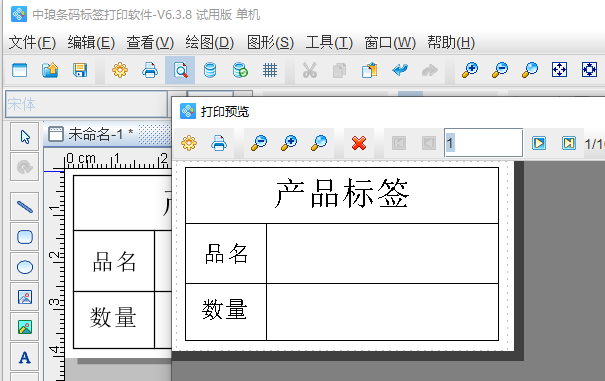Image resolution: width=605 pixels, height=381 pixels.
Task: Toggle the grid display icon
Action: 270,70
